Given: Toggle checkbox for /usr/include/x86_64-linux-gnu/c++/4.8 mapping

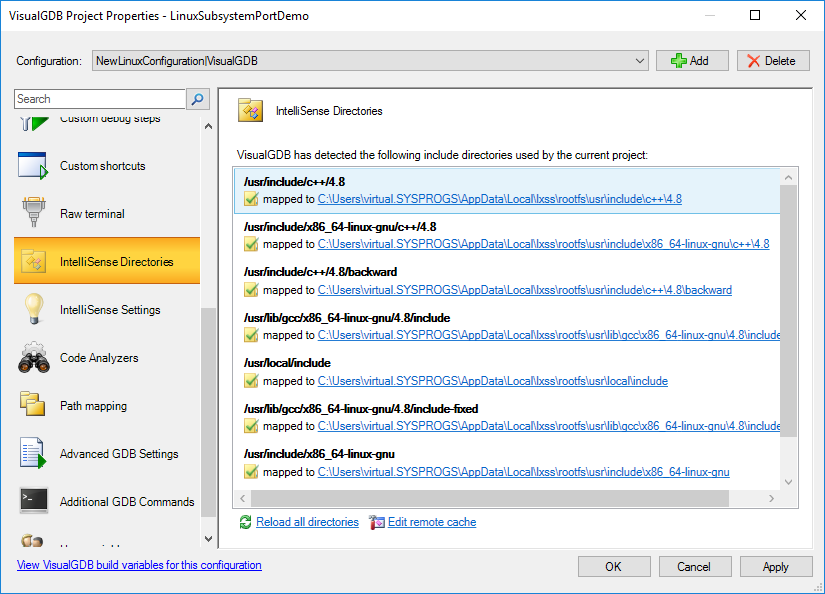Looking at the screenshot, I should click(251, 244).
